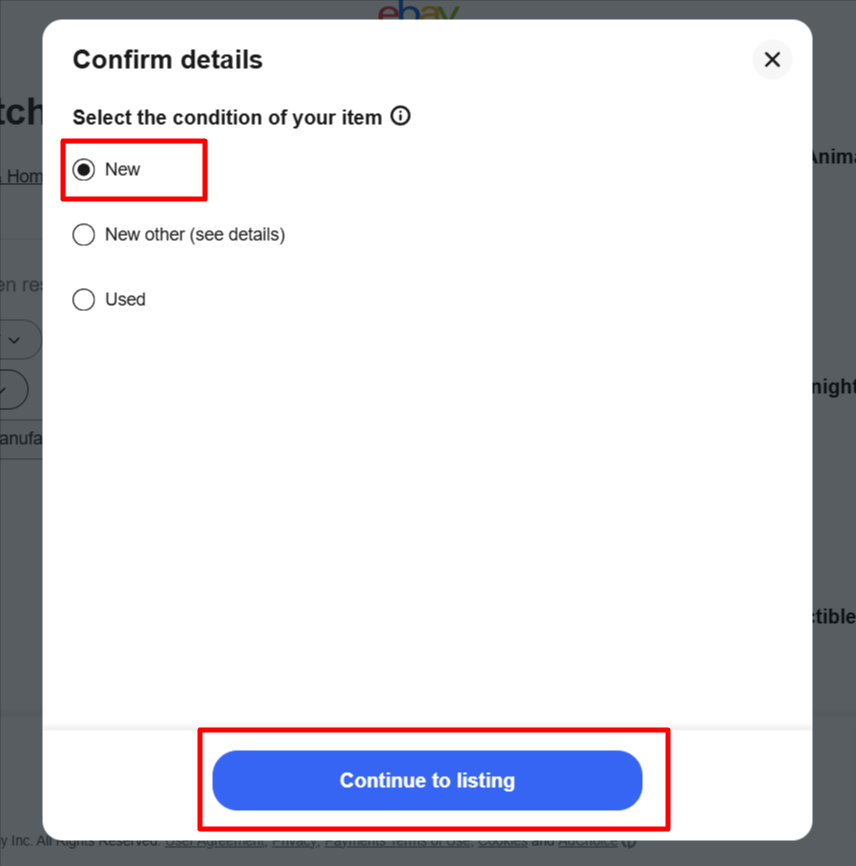Click 'Select the condition of your item' text
This screenshot has height=866, width=856.
228,118
